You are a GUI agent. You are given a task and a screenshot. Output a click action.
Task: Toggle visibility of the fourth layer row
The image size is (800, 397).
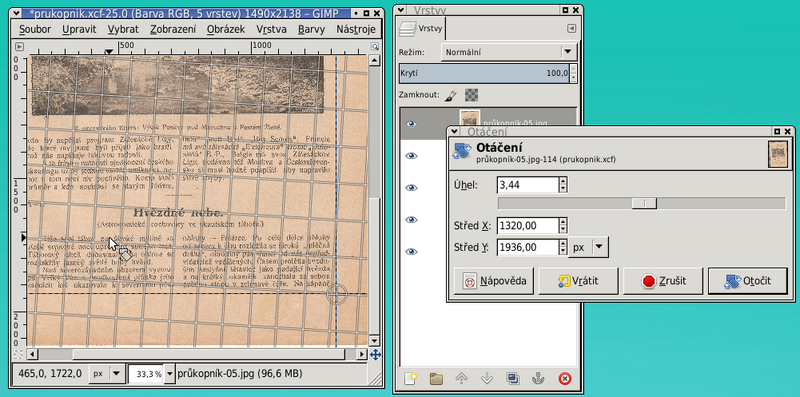coord(411,219)
